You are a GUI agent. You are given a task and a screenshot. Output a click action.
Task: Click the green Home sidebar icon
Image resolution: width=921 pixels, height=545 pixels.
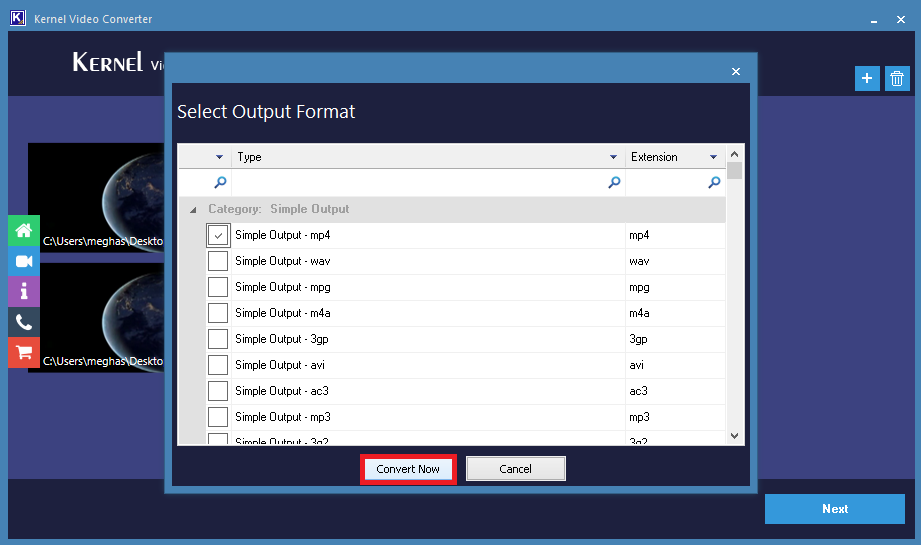pos(24,230)
